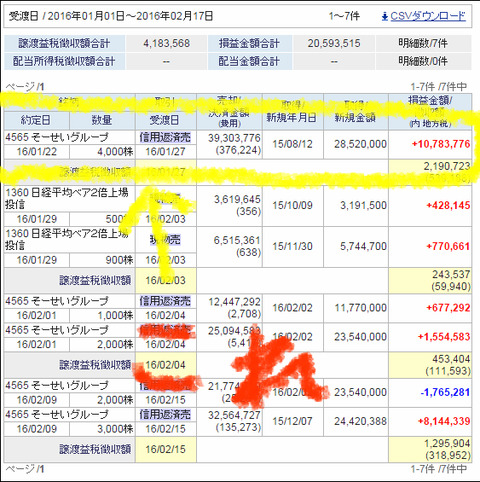Select the total profit value 20,593,515
480x482 pixels.
(x=334, y=43)
